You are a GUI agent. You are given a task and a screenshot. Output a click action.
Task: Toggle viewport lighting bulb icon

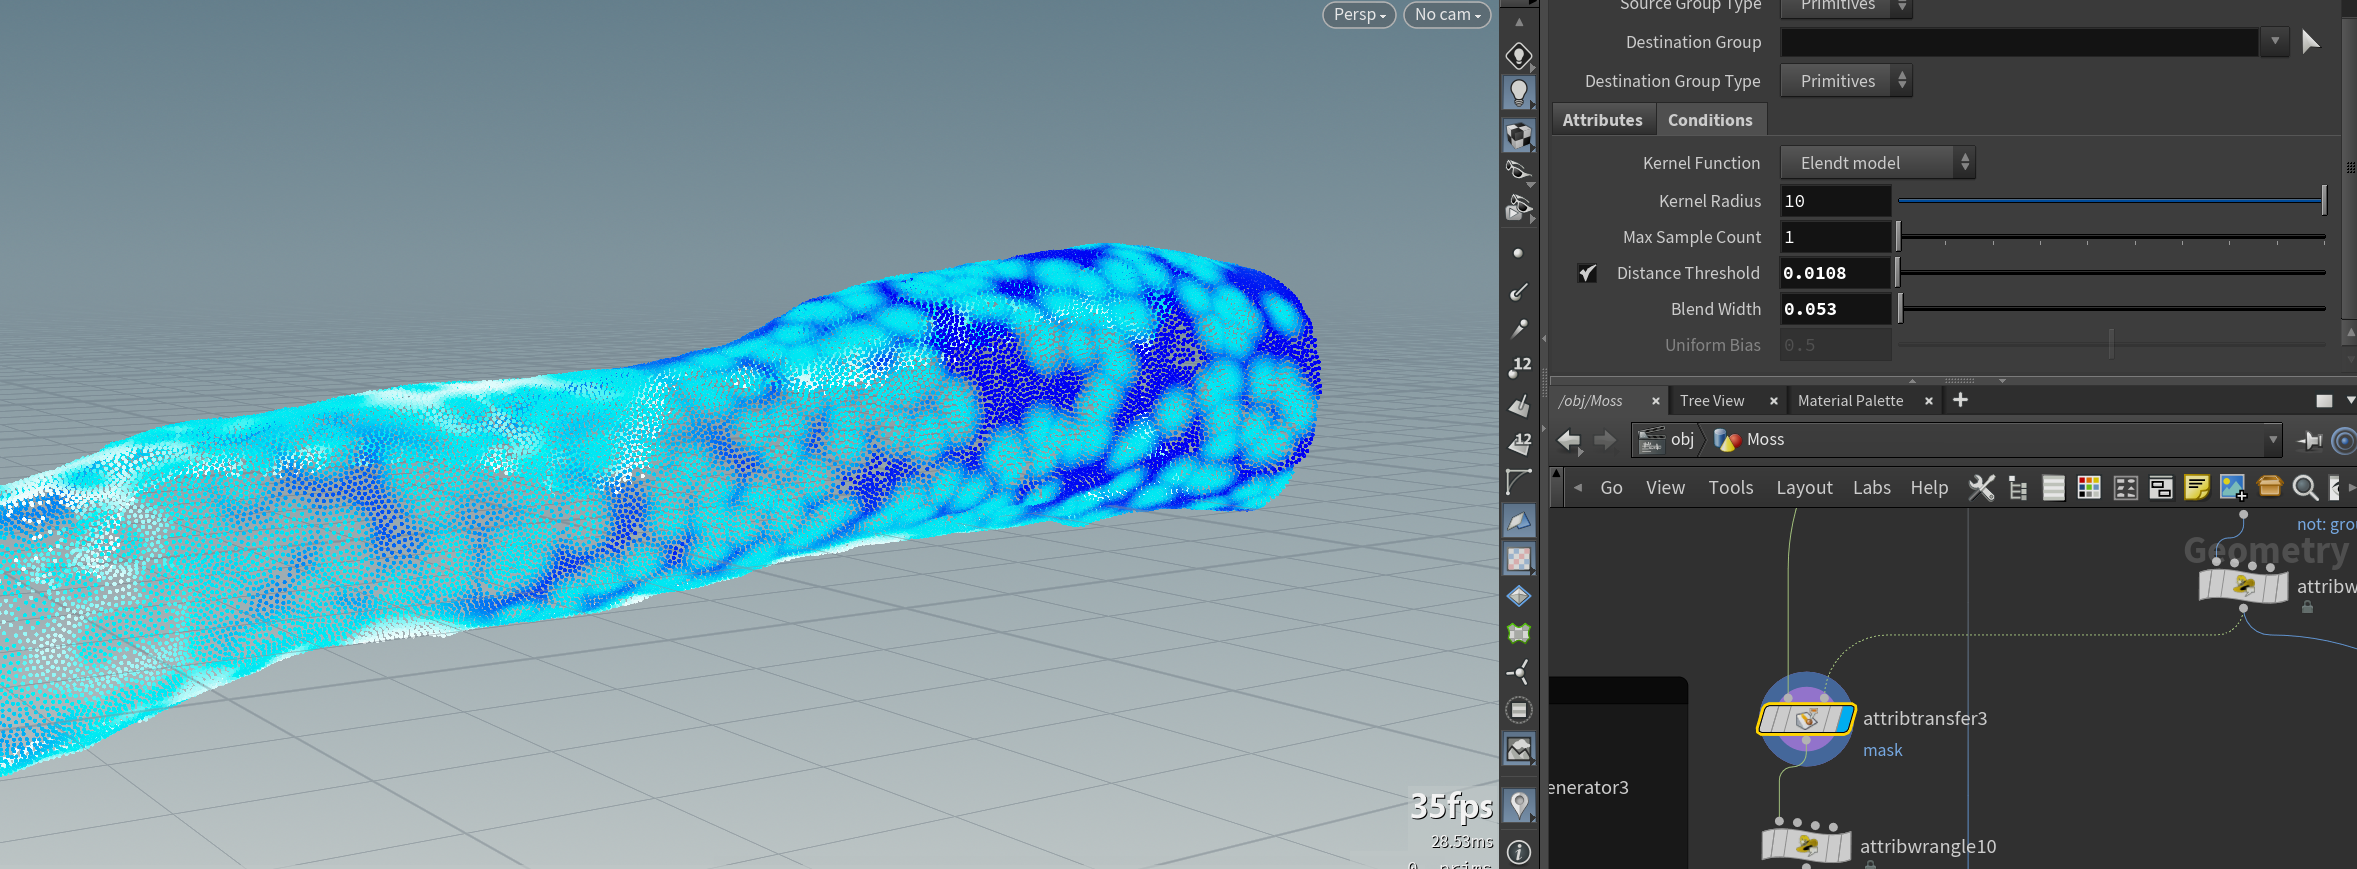click(x=1519, y=93)
